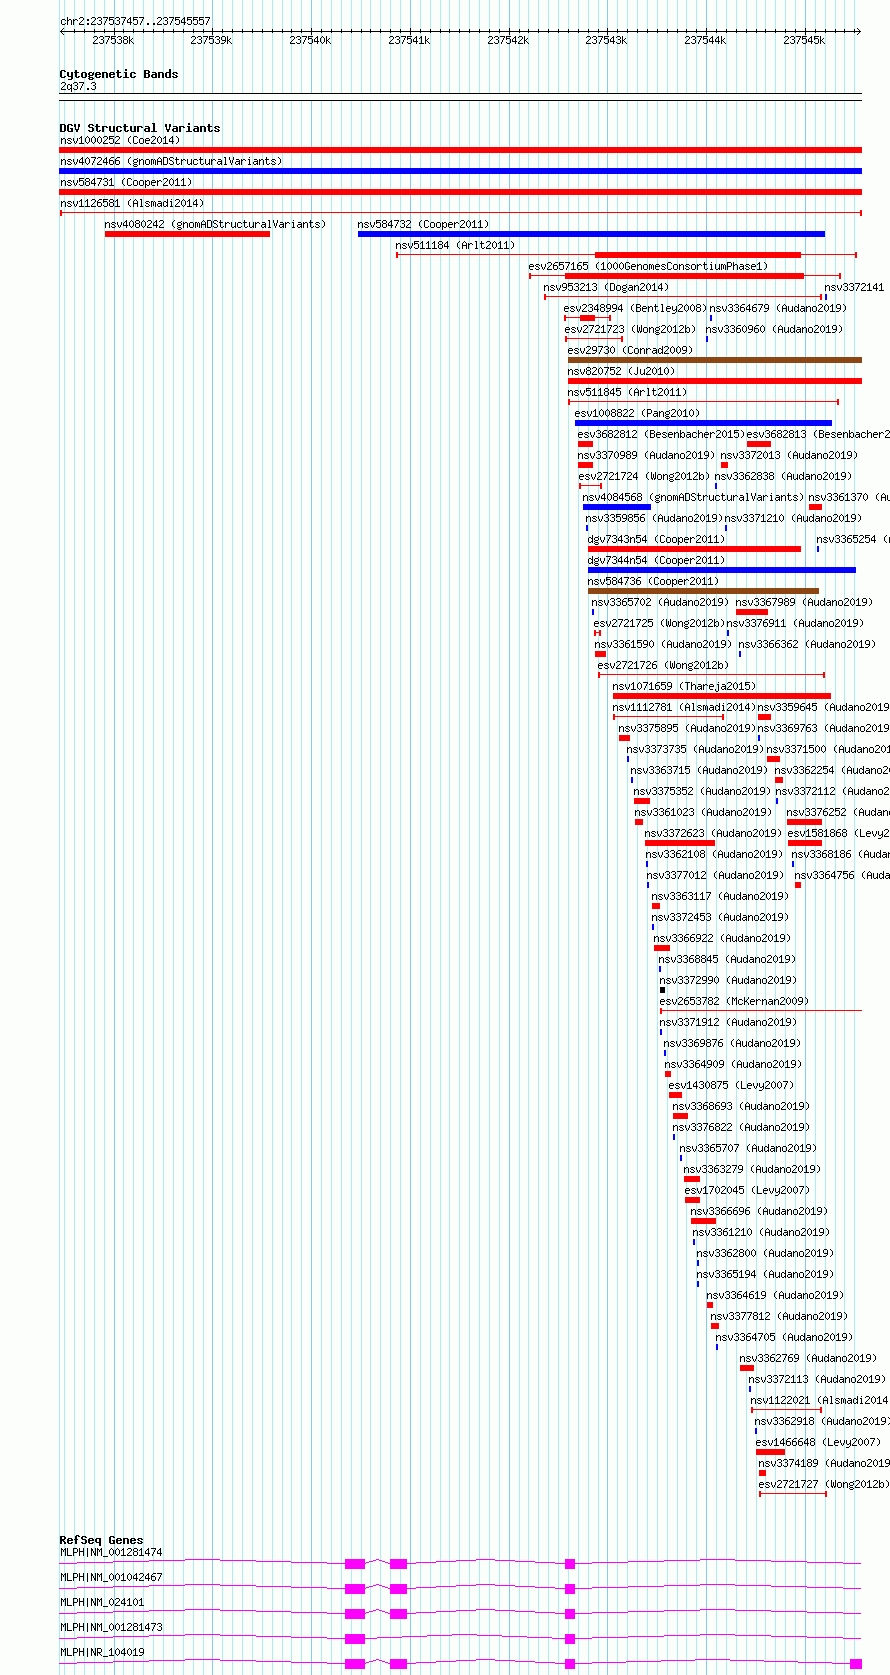The image size is (890, 1675).
Task: Click nsv1071659 (Thareja2015) label
Action: coord(684,686)
